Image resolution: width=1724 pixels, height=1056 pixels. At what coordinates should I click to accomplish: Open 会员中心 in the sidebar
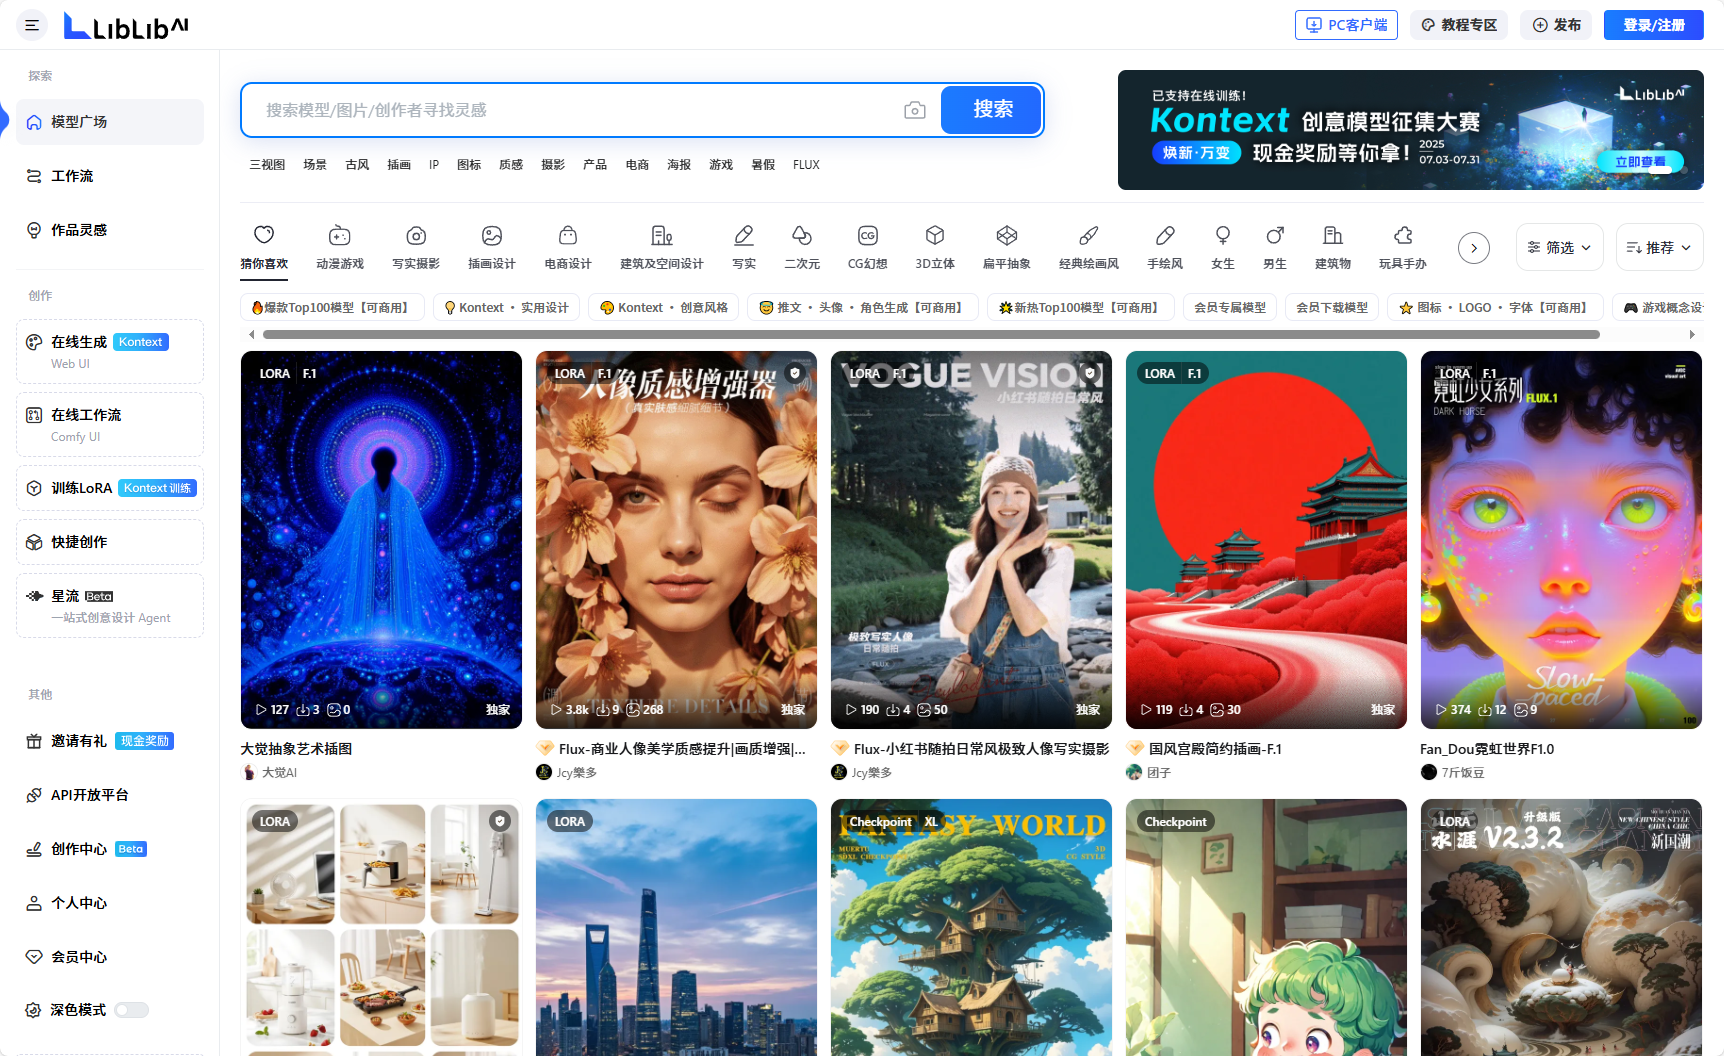coord(110,957)
